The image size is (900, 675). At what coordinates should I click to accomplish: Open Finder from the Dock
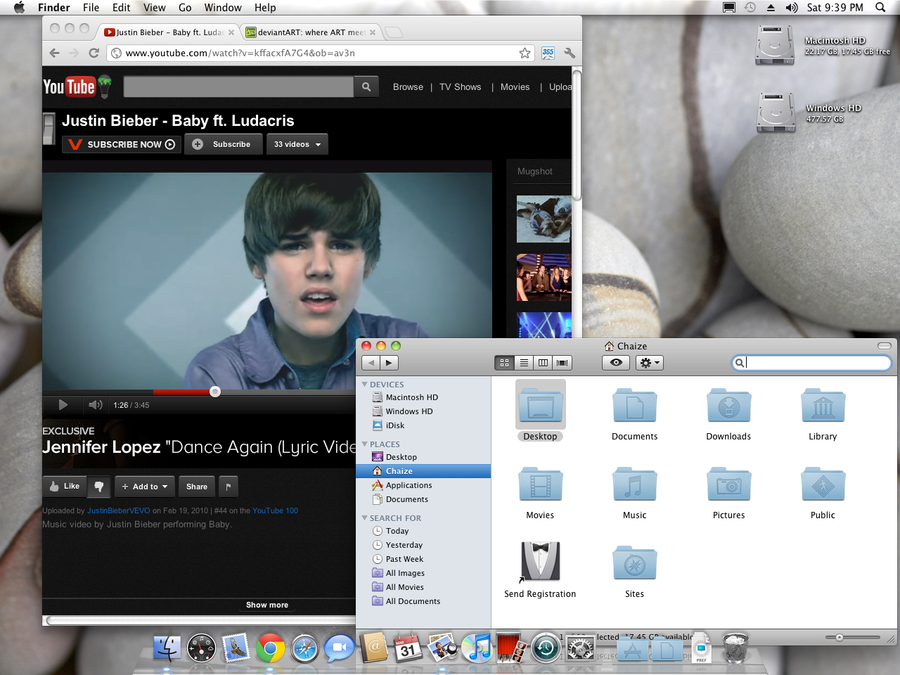(167, 648)
